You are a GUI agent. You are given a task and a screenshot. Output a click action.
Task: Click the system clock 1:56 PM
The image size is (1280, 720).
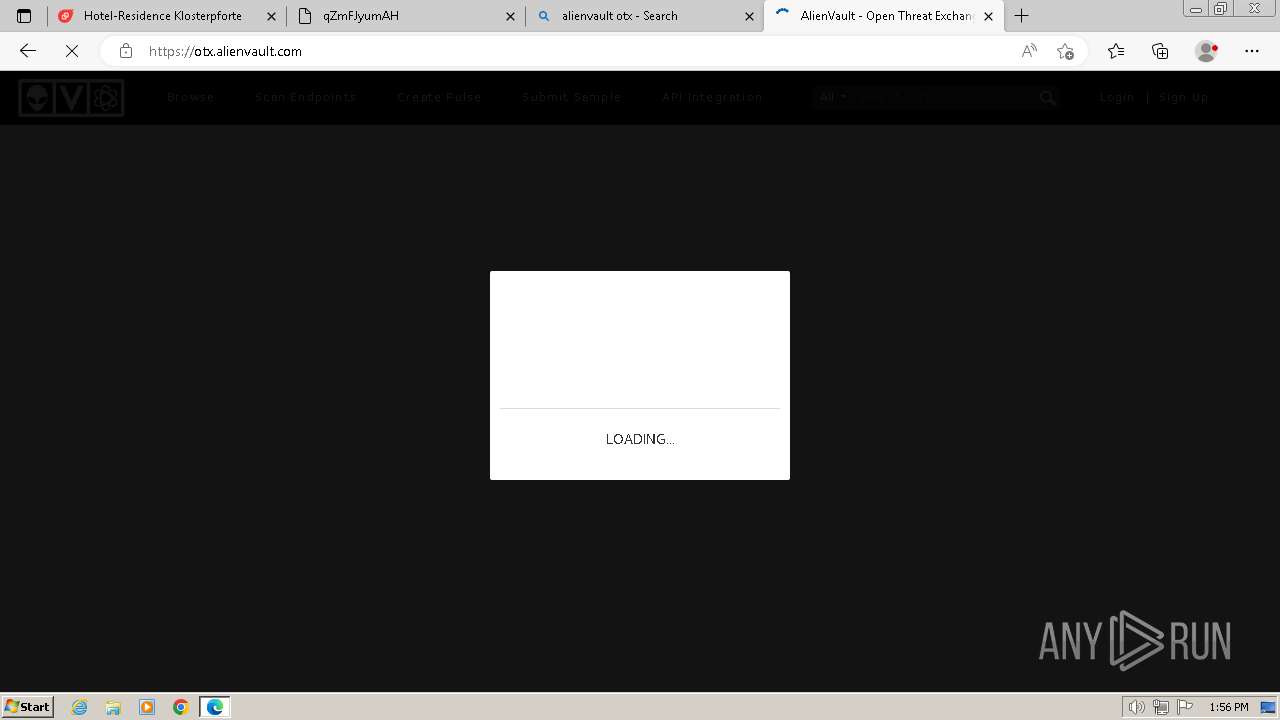(x=1228, y=707)
